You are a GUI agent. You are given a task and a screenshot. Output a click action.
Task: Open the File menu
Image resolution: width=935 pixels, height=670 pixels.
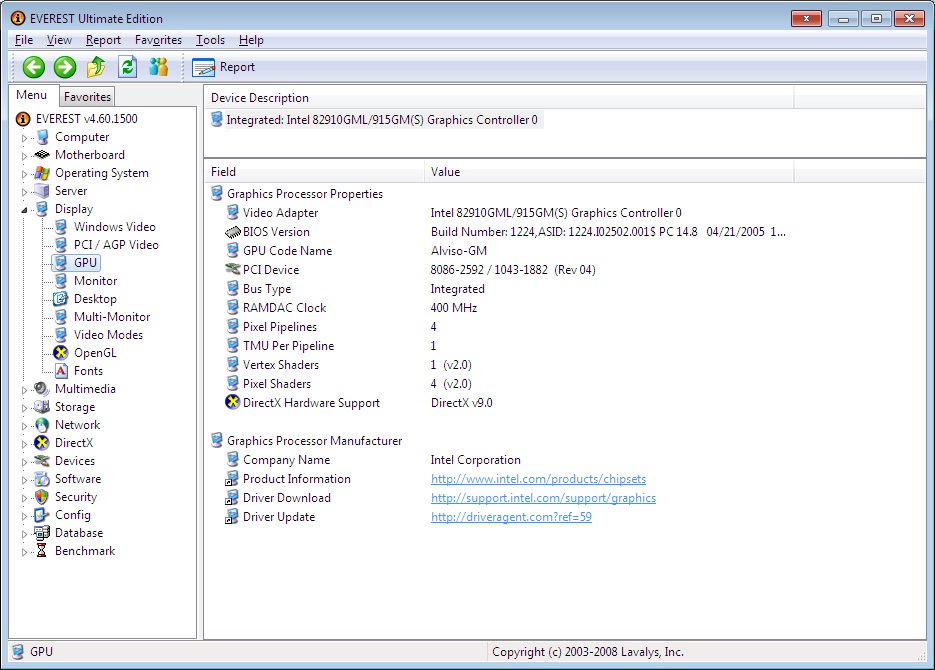pos(24,40)
